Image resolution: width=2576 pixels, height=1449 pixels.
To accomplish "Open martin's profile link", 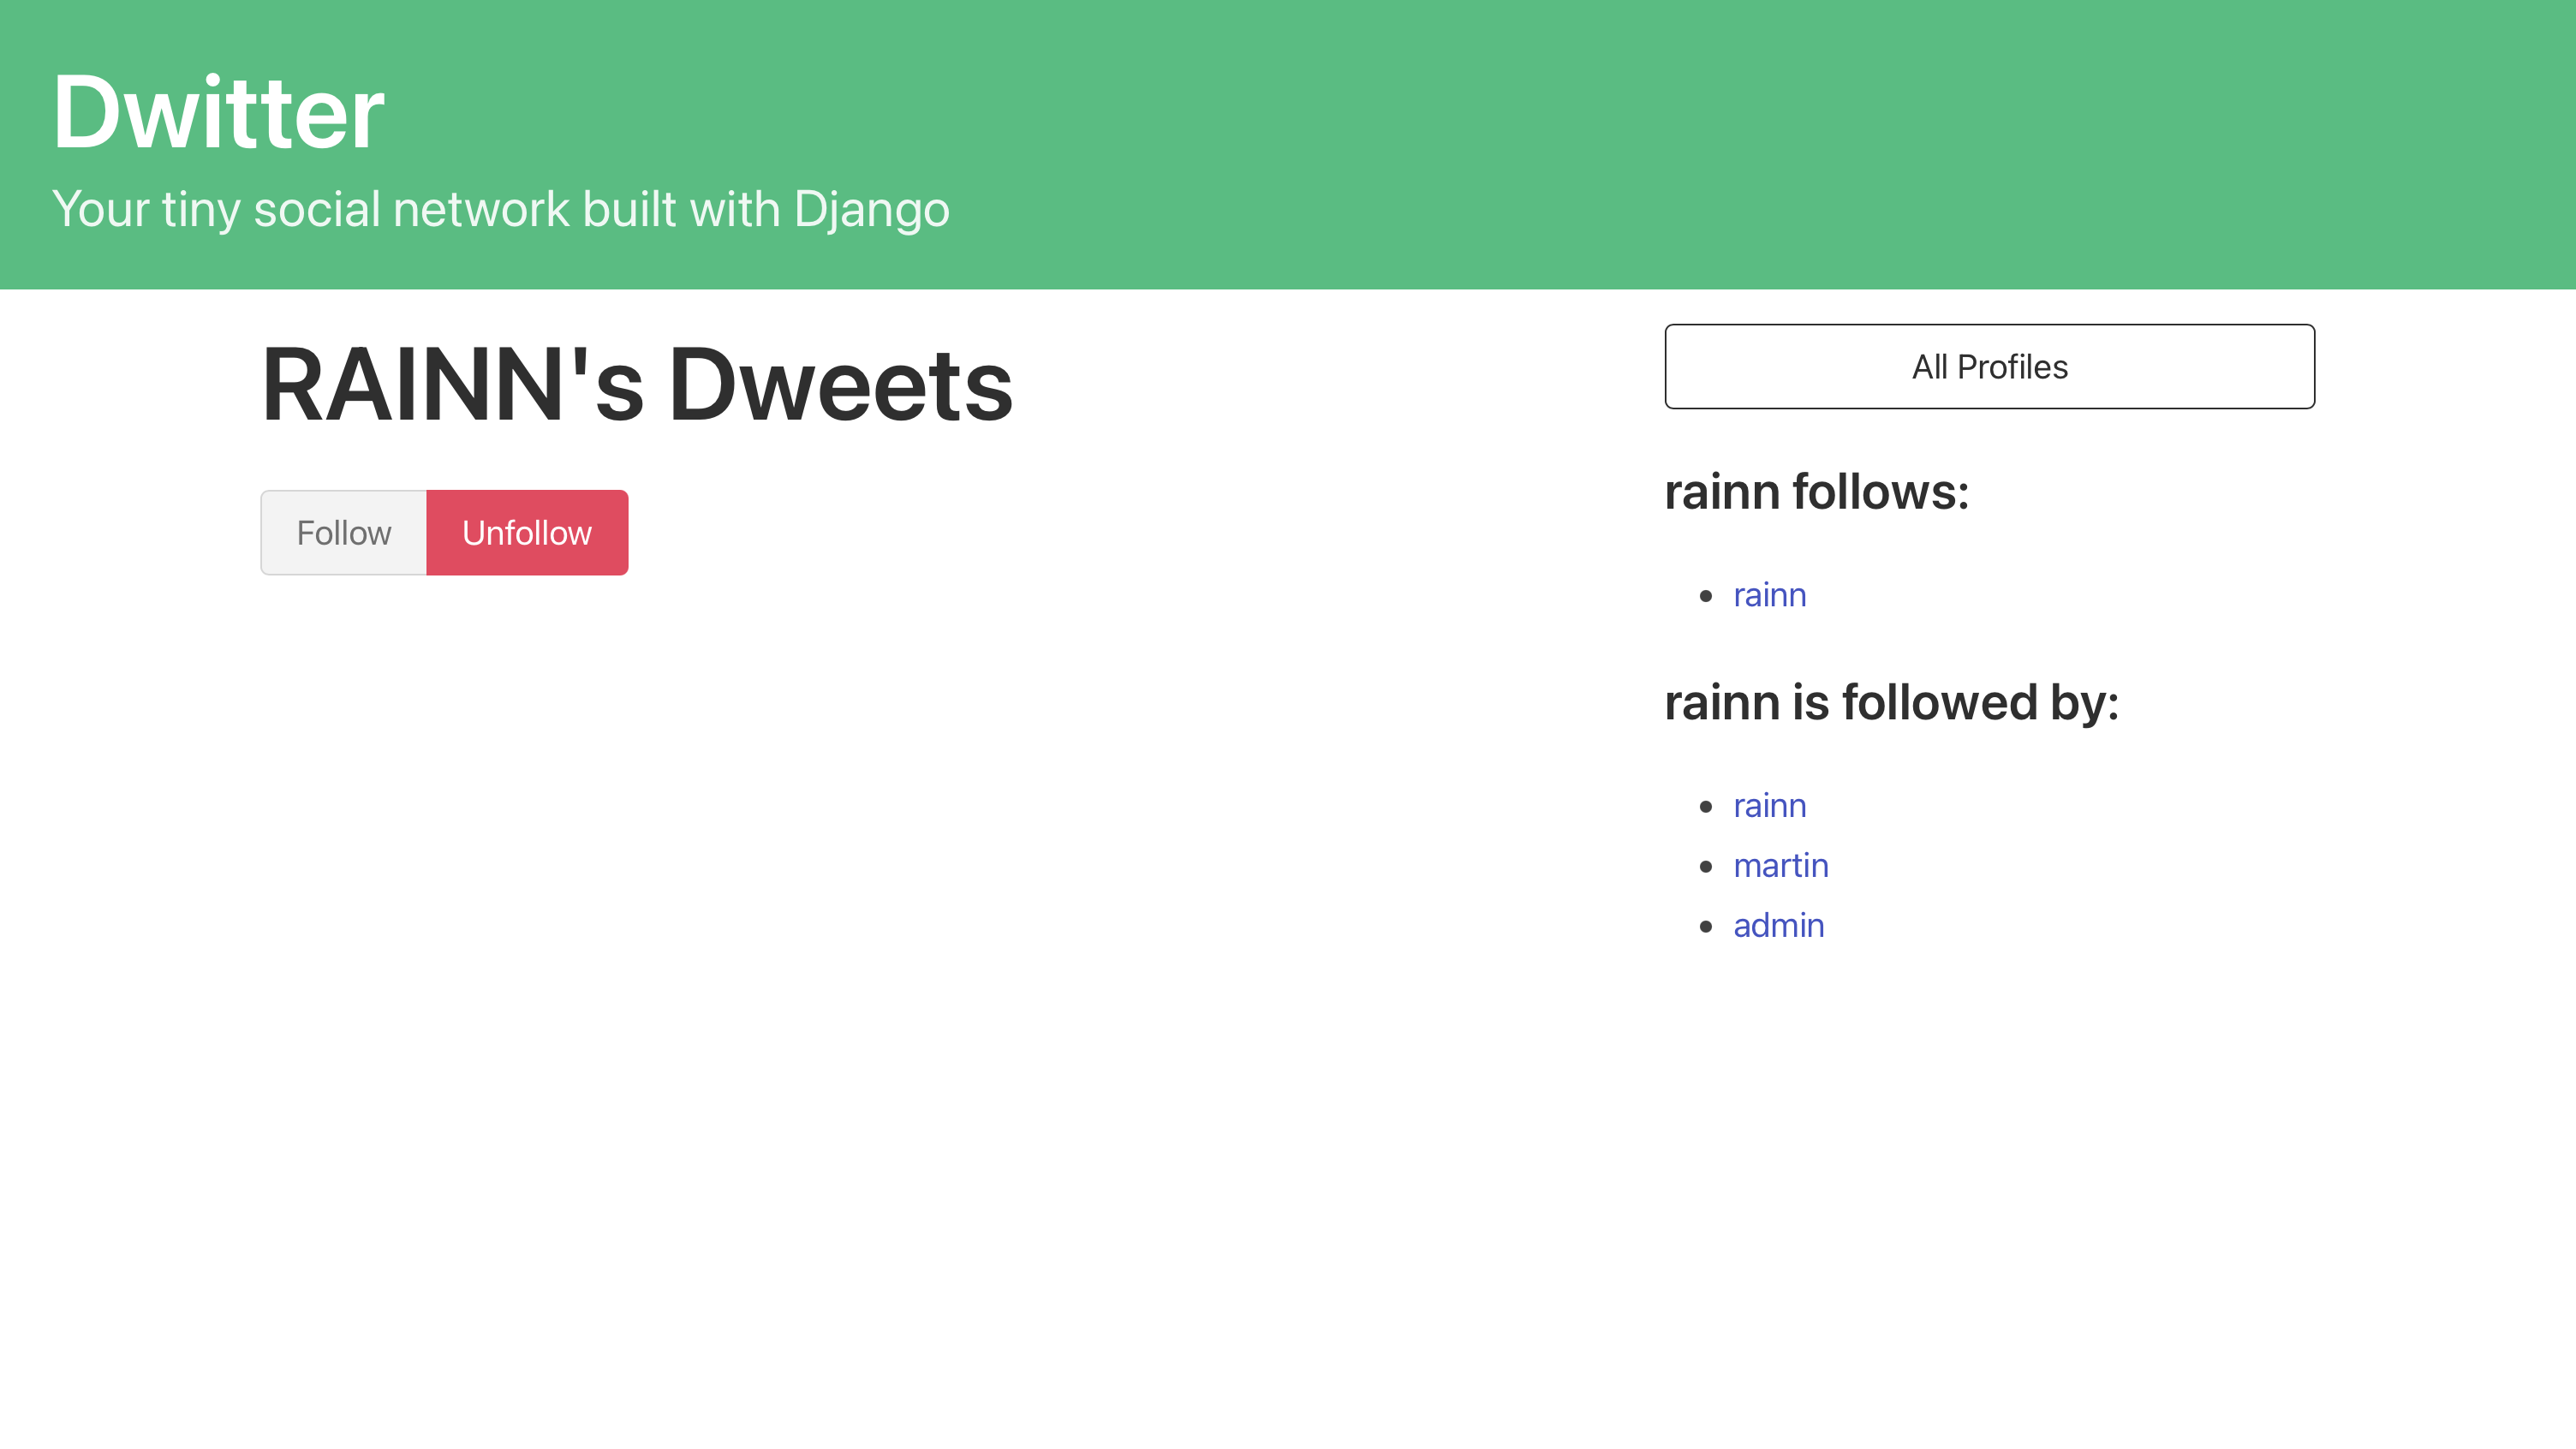I will pos(1780,865).
